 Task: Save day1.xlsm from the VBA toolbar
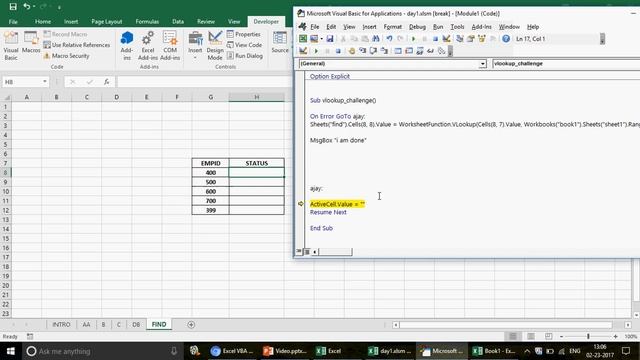click(x=330, y=39)
